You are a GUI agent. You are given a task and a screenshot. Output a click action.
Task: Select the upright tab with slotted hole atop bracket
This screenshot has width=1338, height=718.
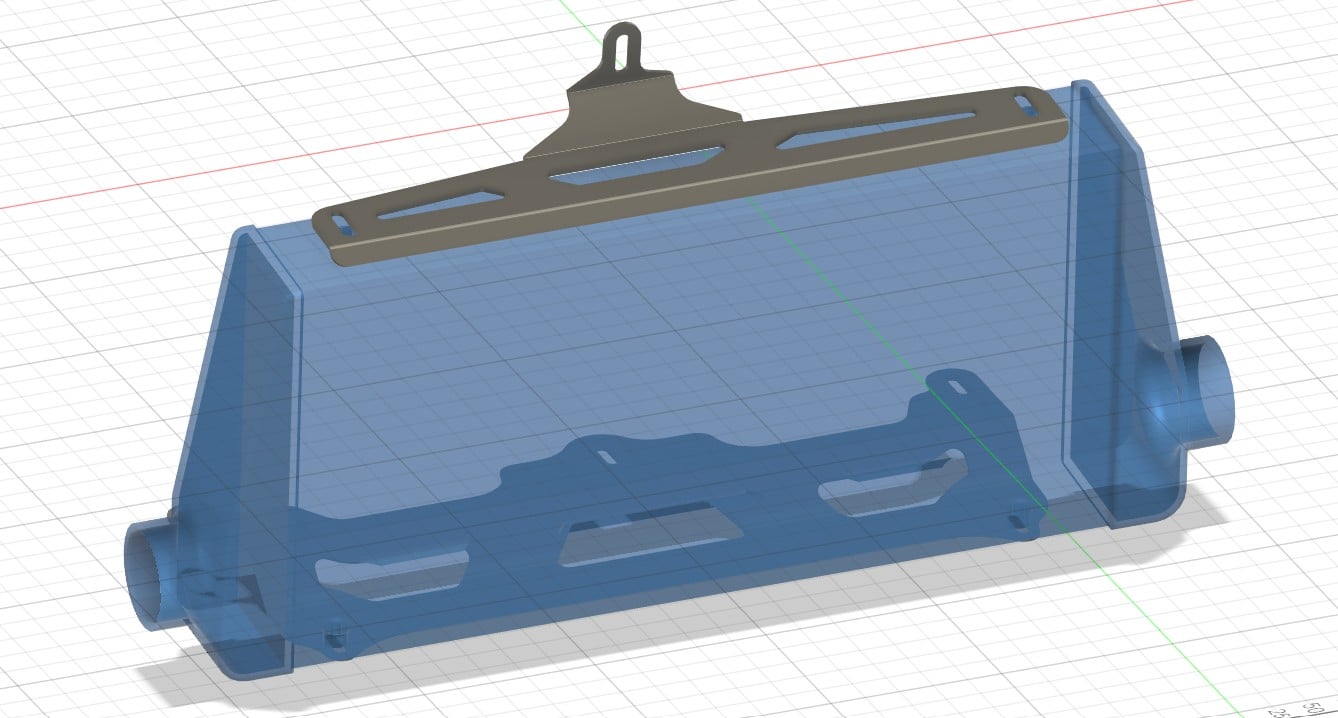621,49
